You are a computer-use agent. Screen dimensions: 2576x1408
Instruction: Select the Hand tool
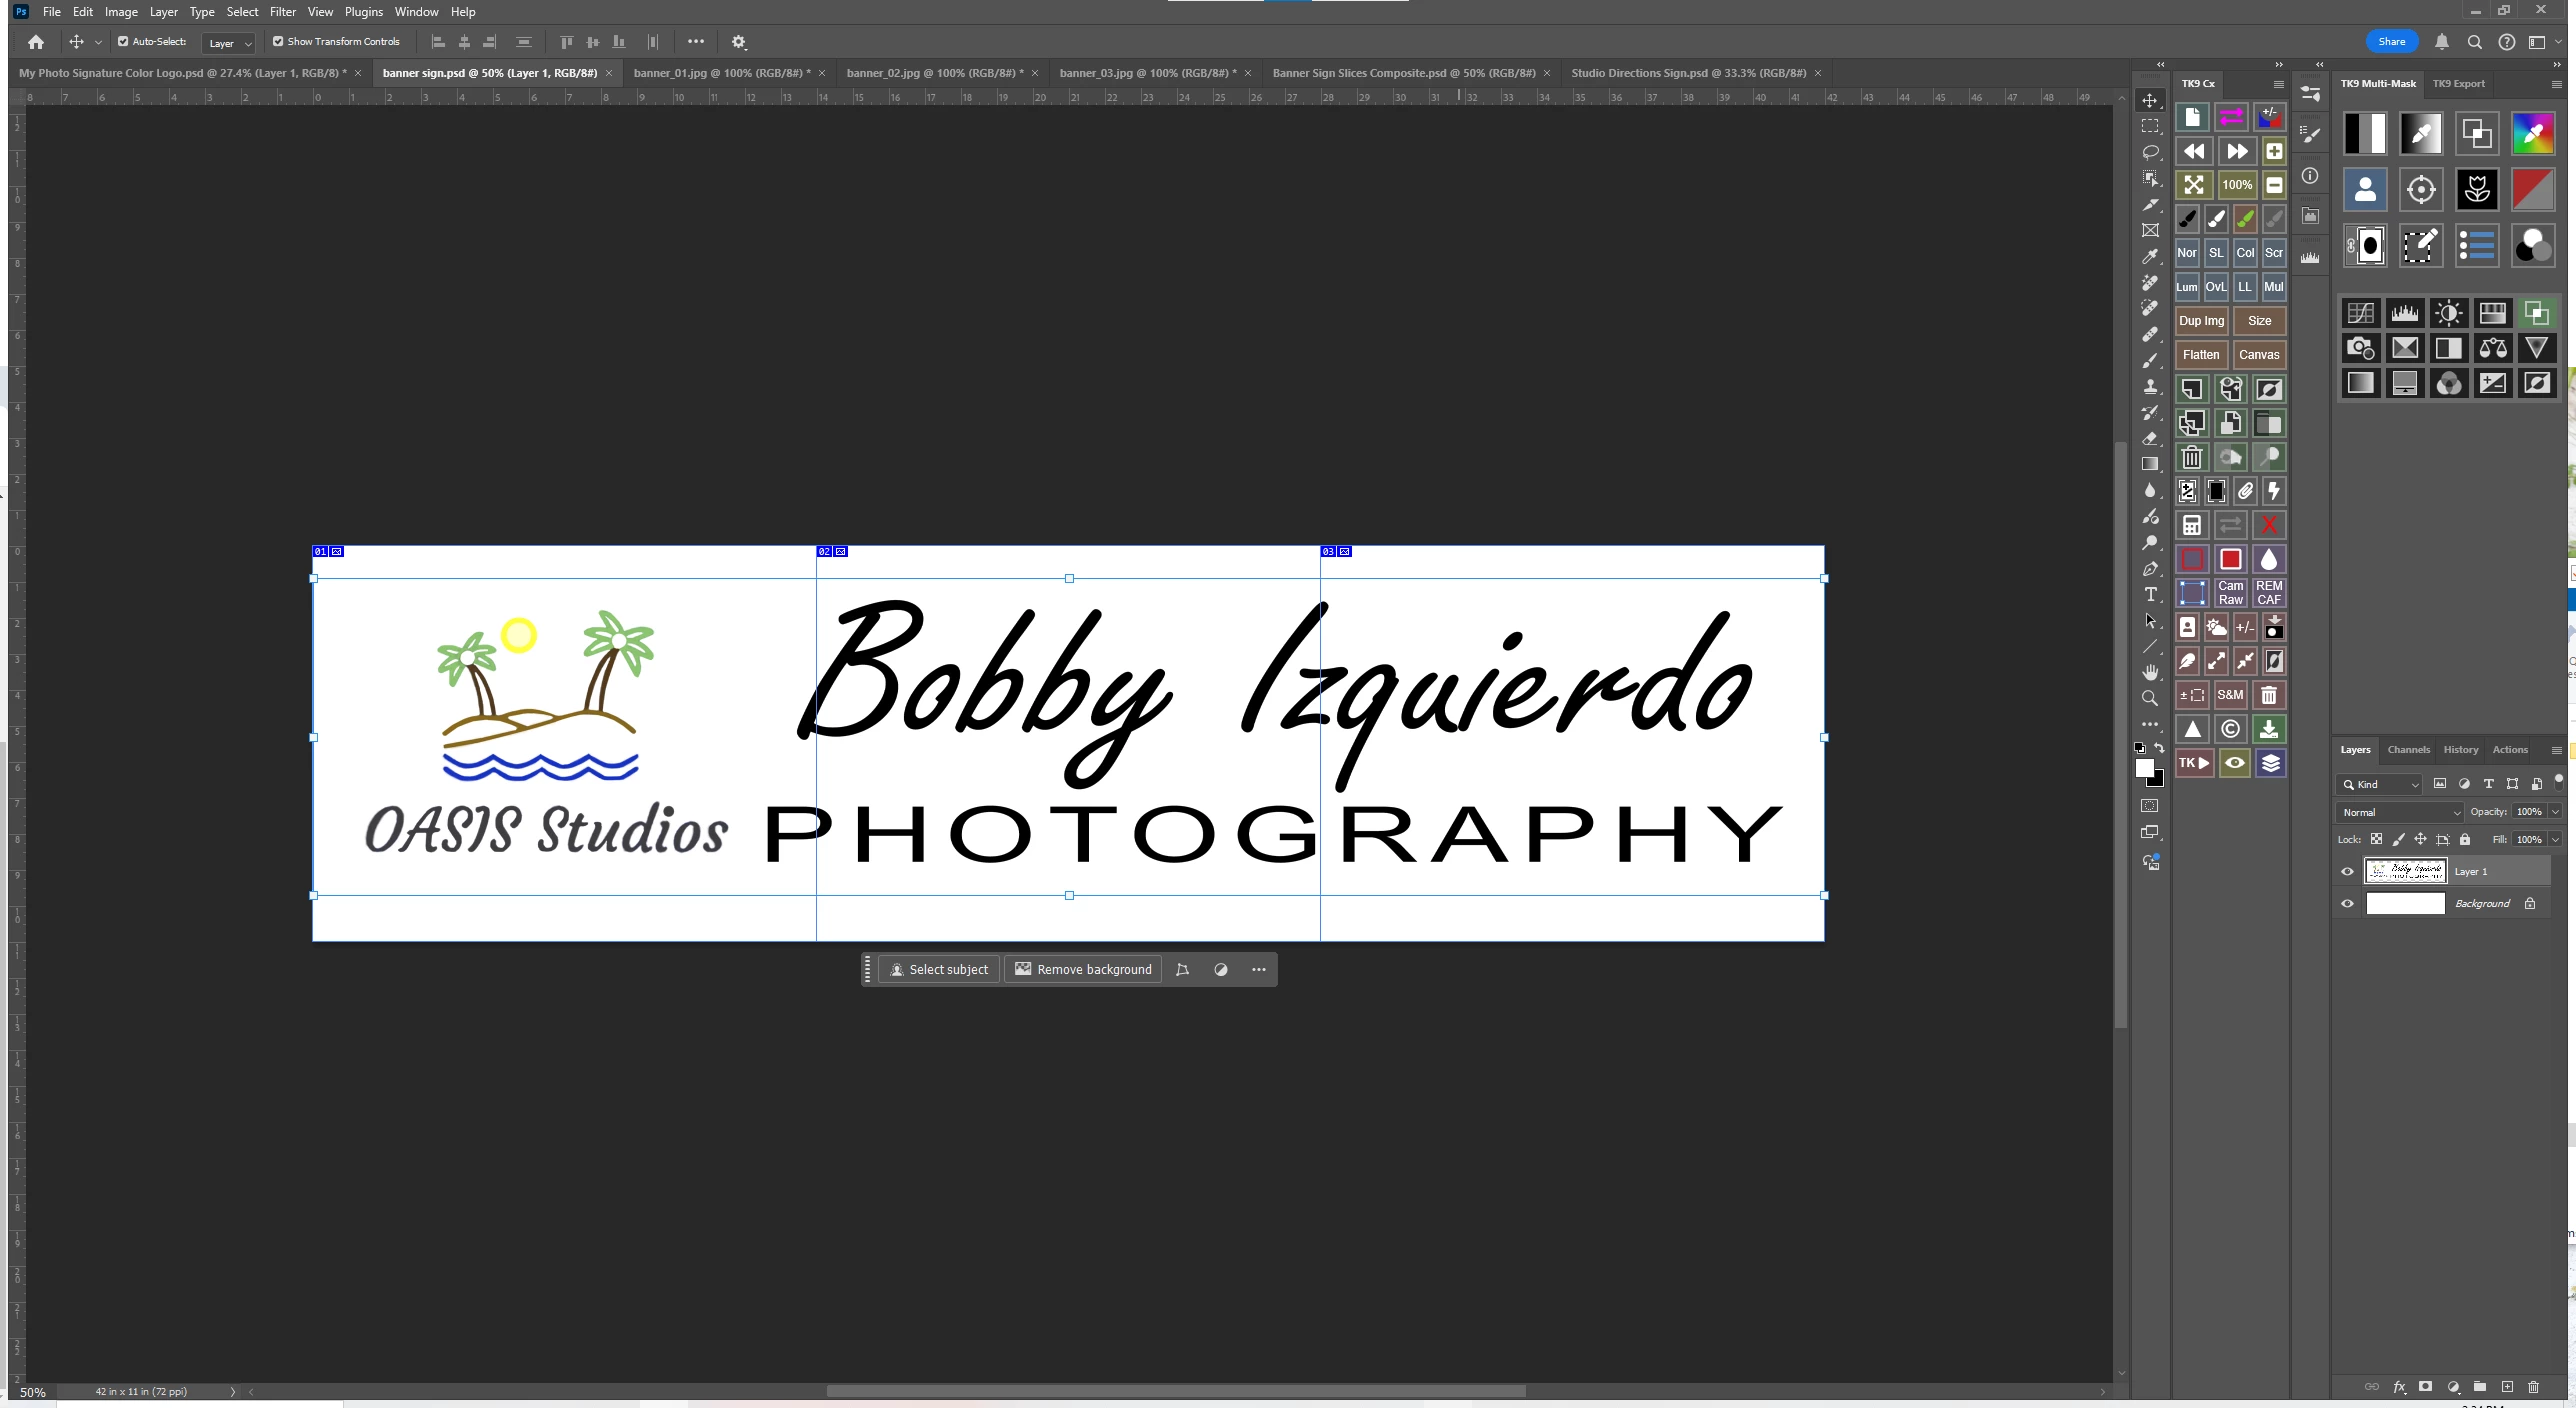[2150, 672]
